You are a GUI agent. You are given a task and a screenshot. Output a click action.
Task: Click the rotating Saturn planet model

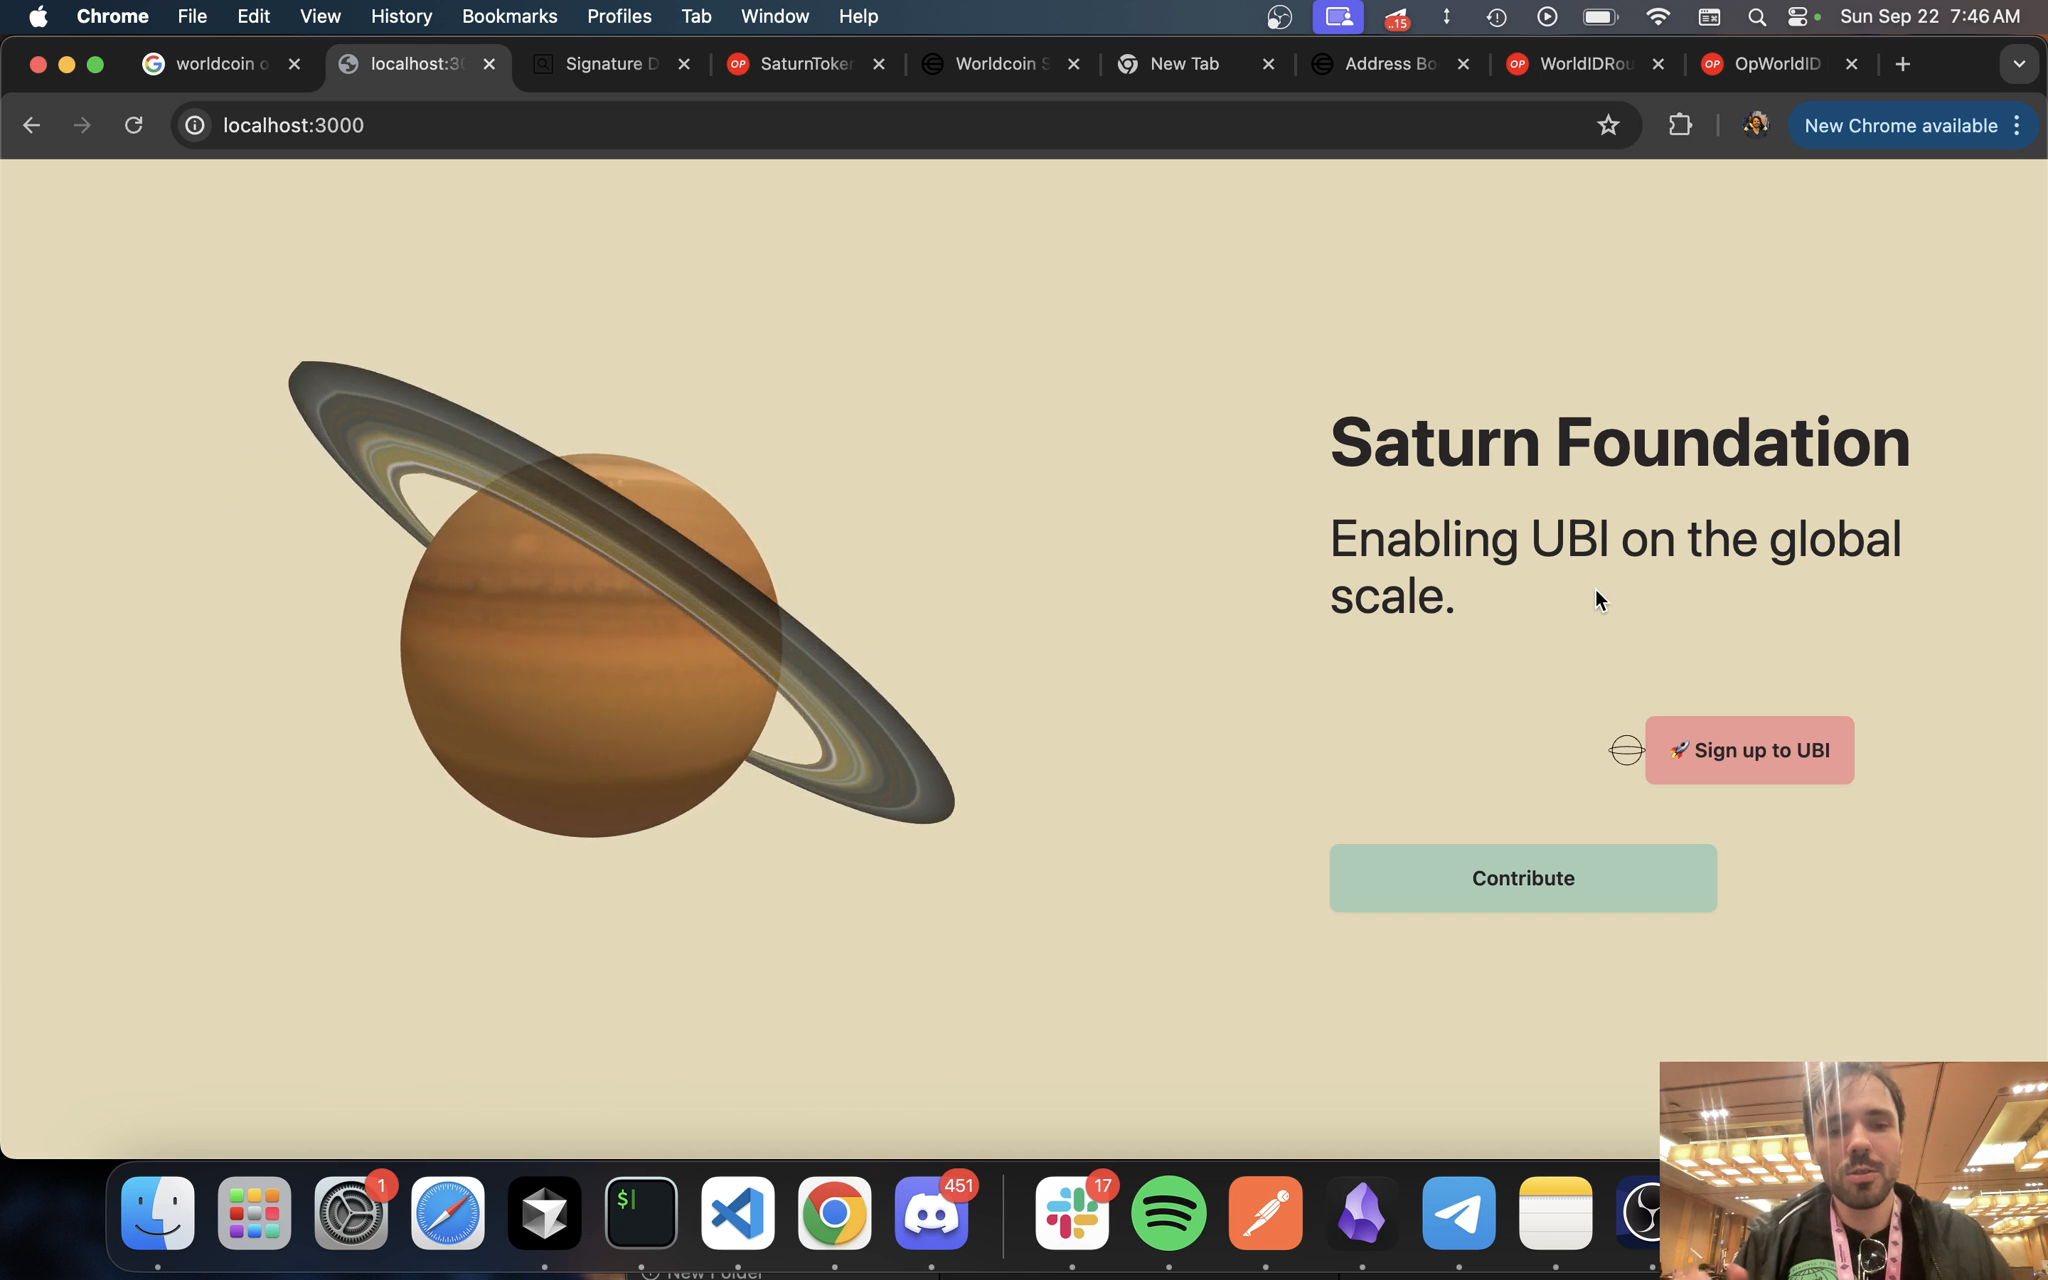click(621, 598)
